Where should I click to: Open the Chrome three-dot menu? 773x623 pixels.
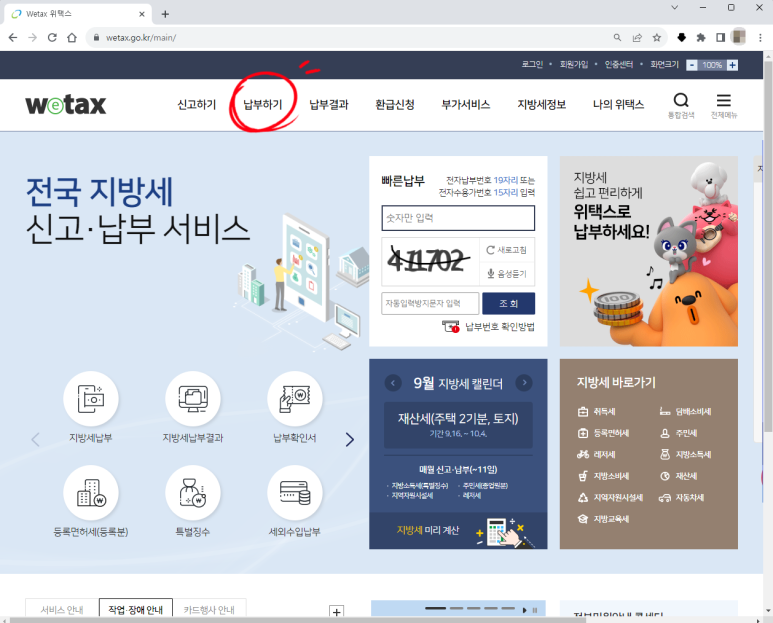point(760,37)
